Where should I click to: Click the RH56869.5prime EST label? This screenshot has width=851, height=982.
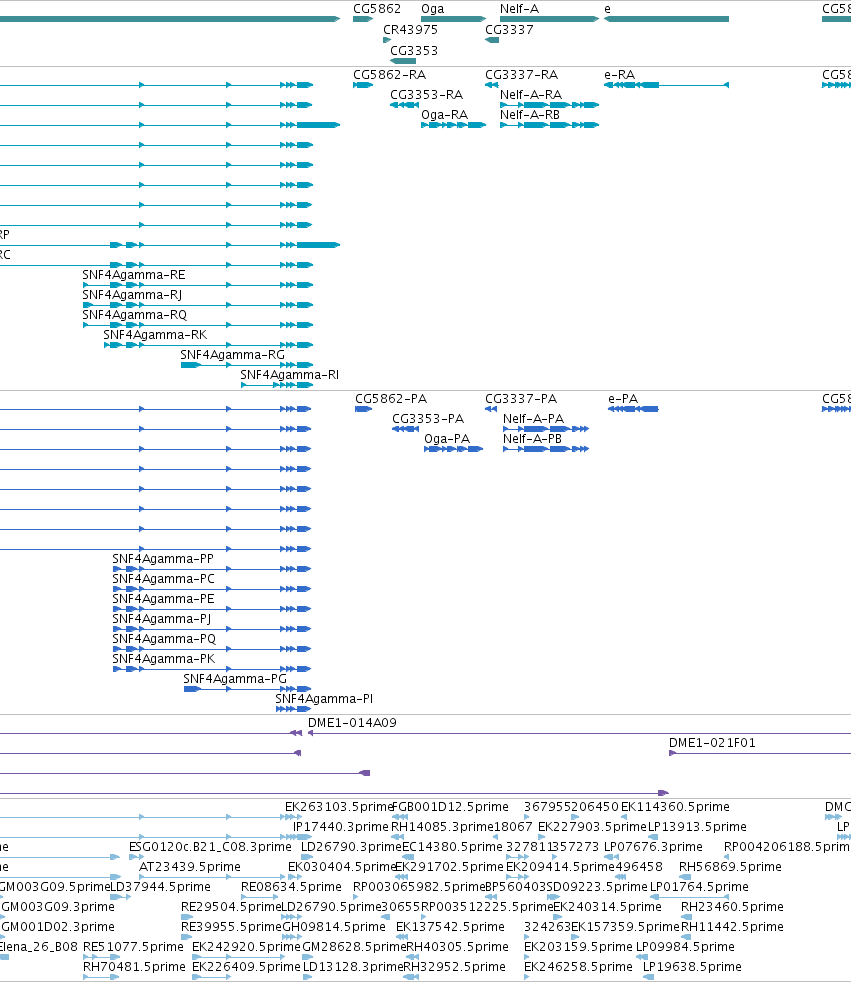730,867
